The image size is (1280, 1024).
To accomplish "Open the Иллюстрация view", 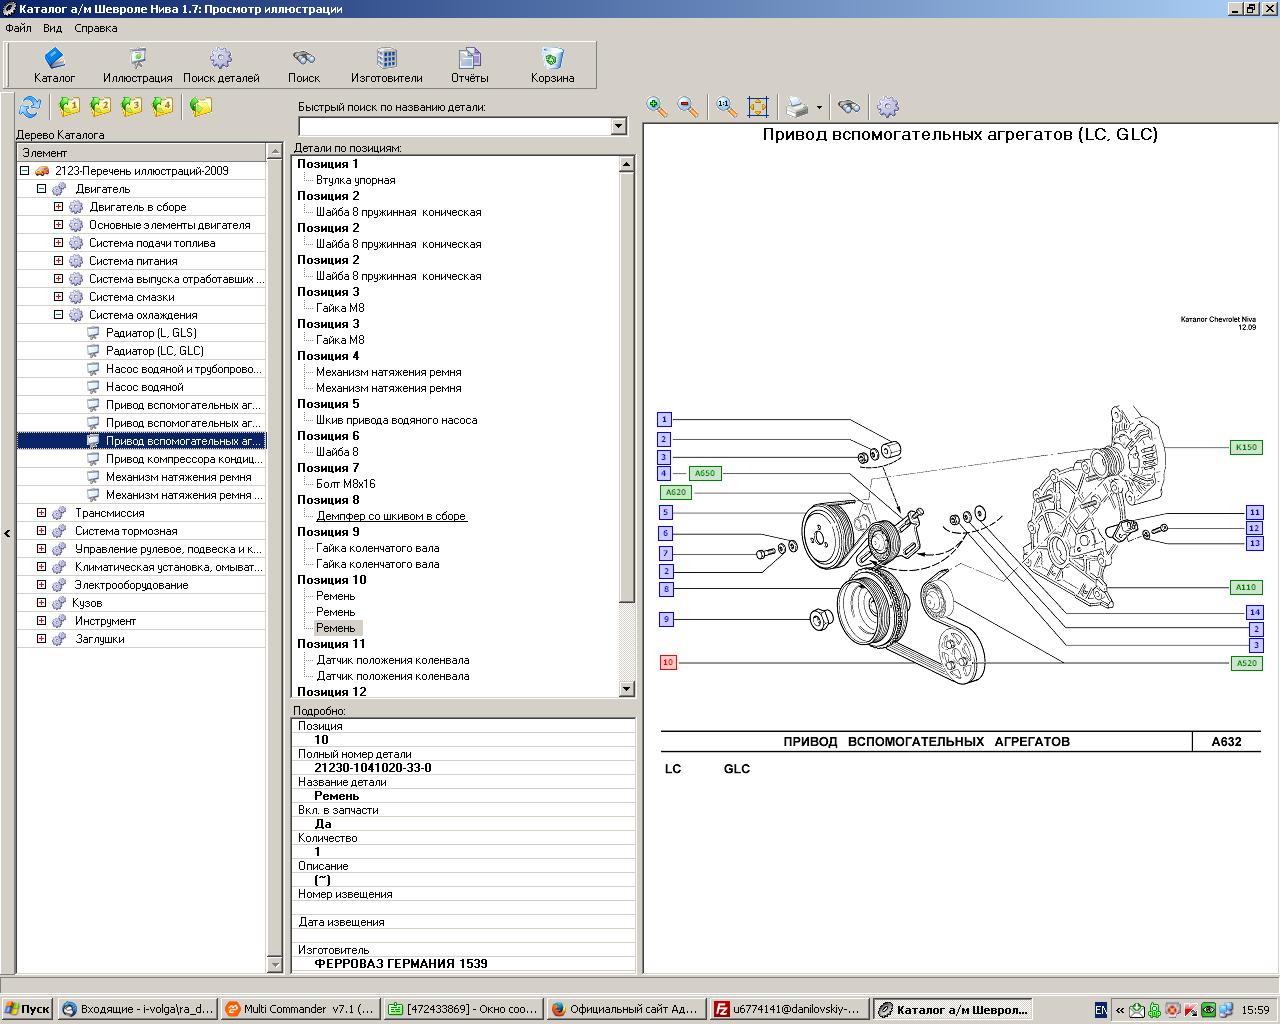I will pos(137,65).
